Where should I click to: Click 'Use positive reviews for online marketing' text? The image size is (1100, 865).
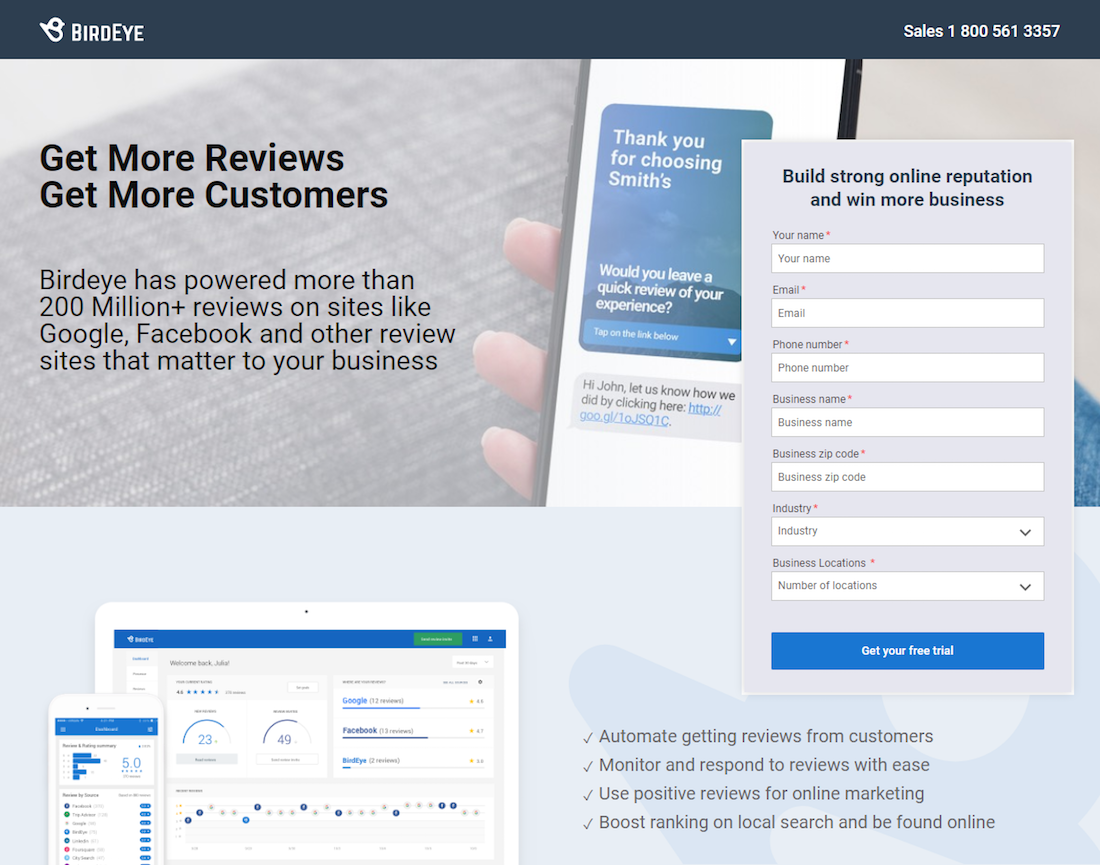(761, 793)
